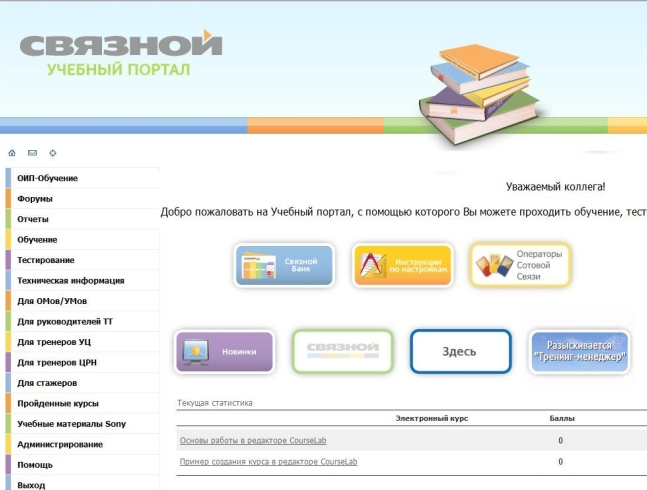647x490 pixels.
Task: Go to Тестирование menu item
Action: click(46, 260)
